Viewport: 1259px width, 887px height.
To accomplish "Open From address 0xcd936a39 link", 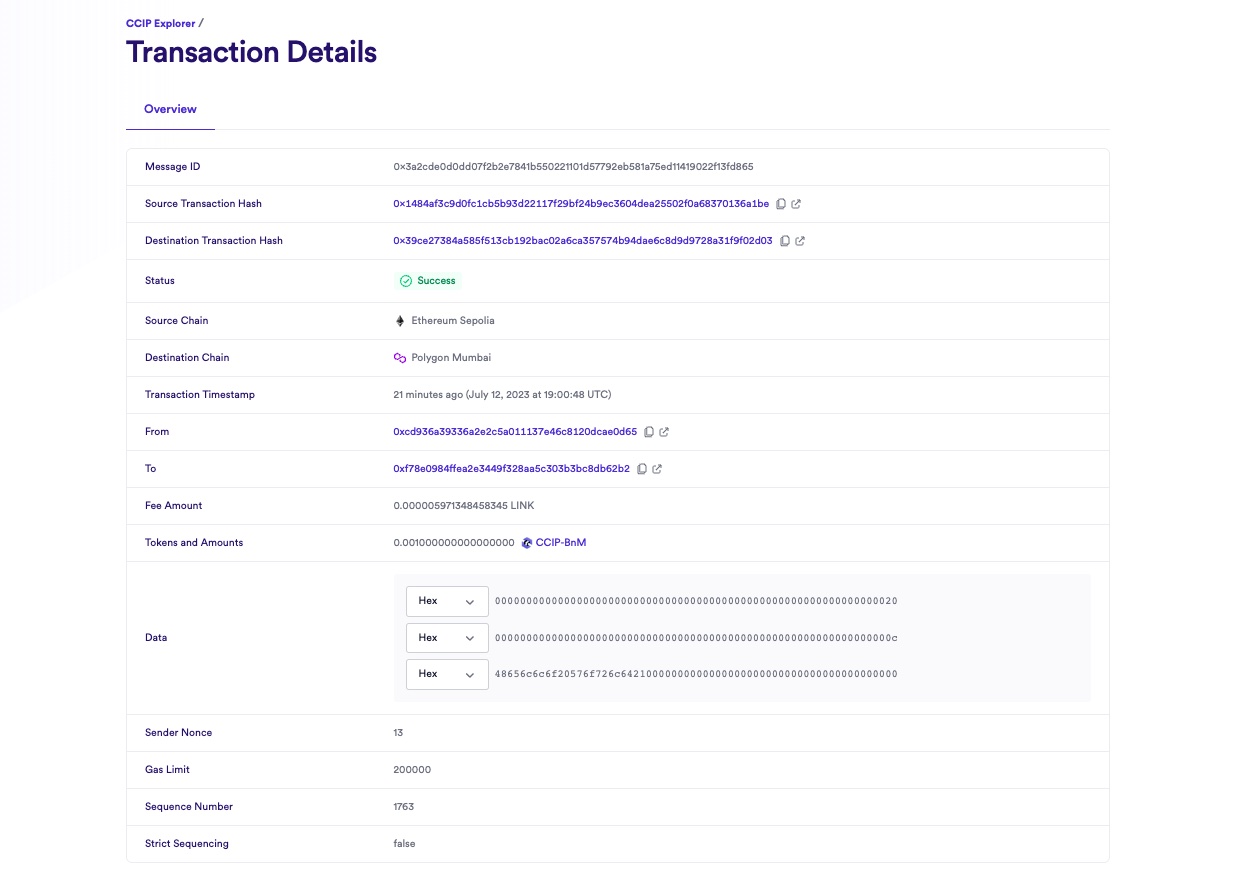I will [515, 432].
